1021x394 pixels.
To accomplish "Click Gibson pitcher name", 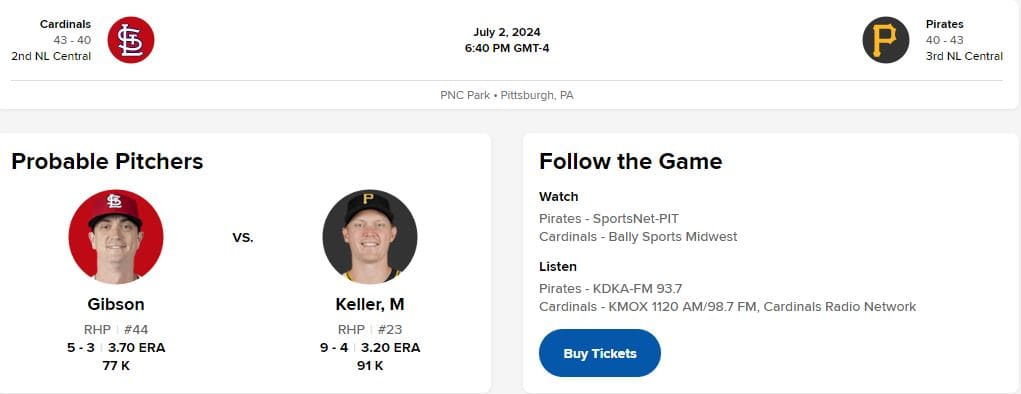I will [116, 304].
